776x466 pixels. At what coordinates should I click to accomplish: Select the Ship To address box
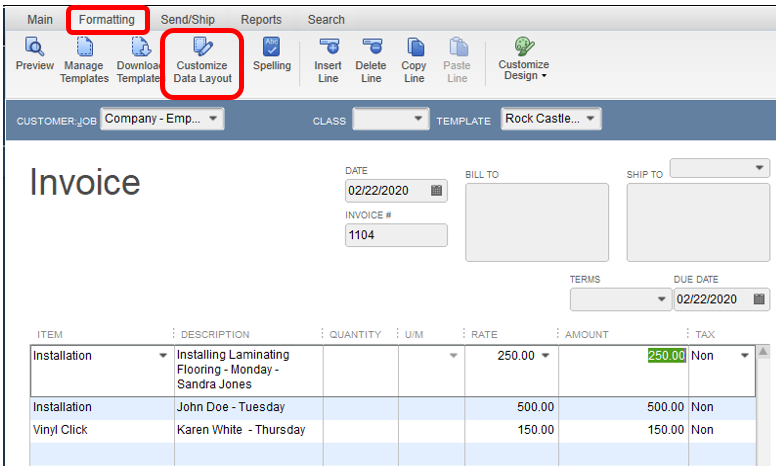698,222
